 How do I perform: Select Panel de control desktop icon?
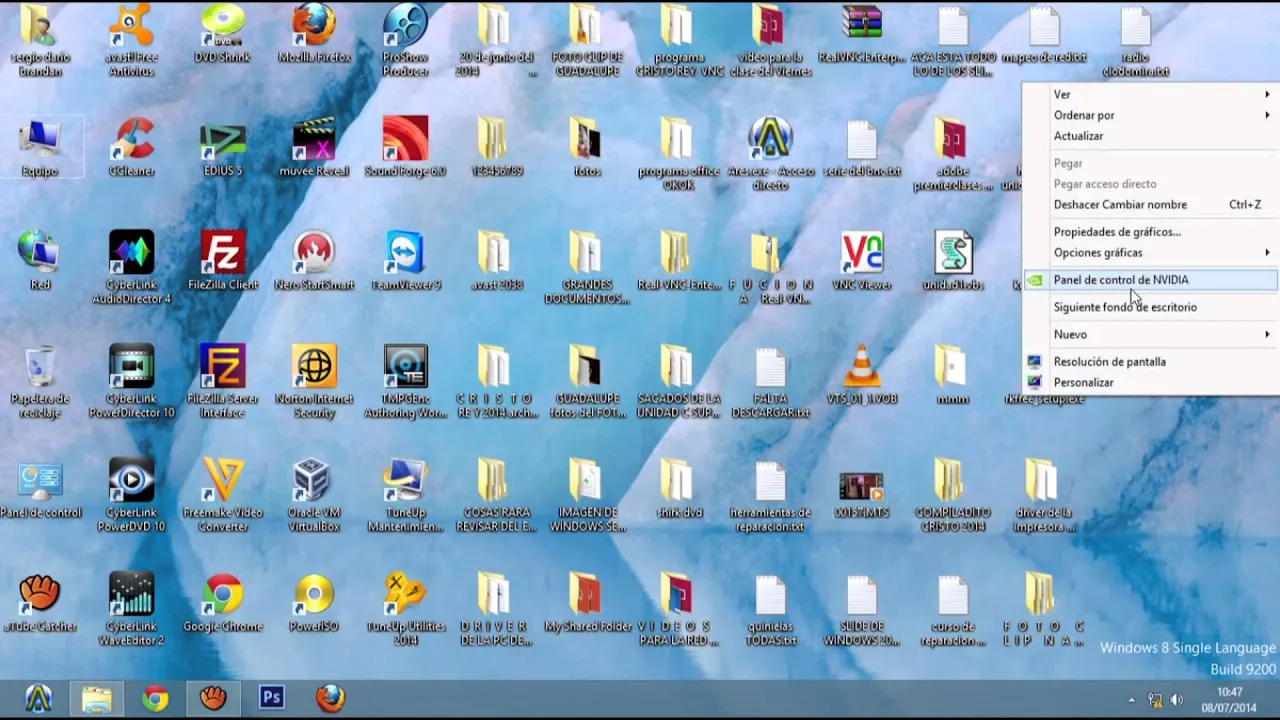tap(40, 489)
